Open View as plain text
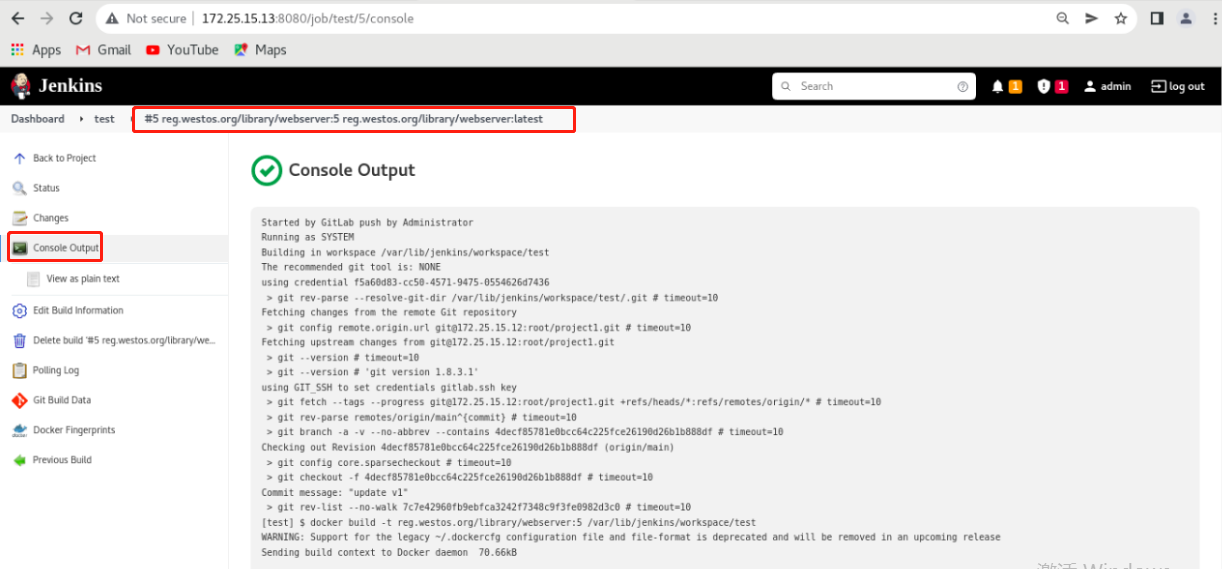 coord(83,279)
